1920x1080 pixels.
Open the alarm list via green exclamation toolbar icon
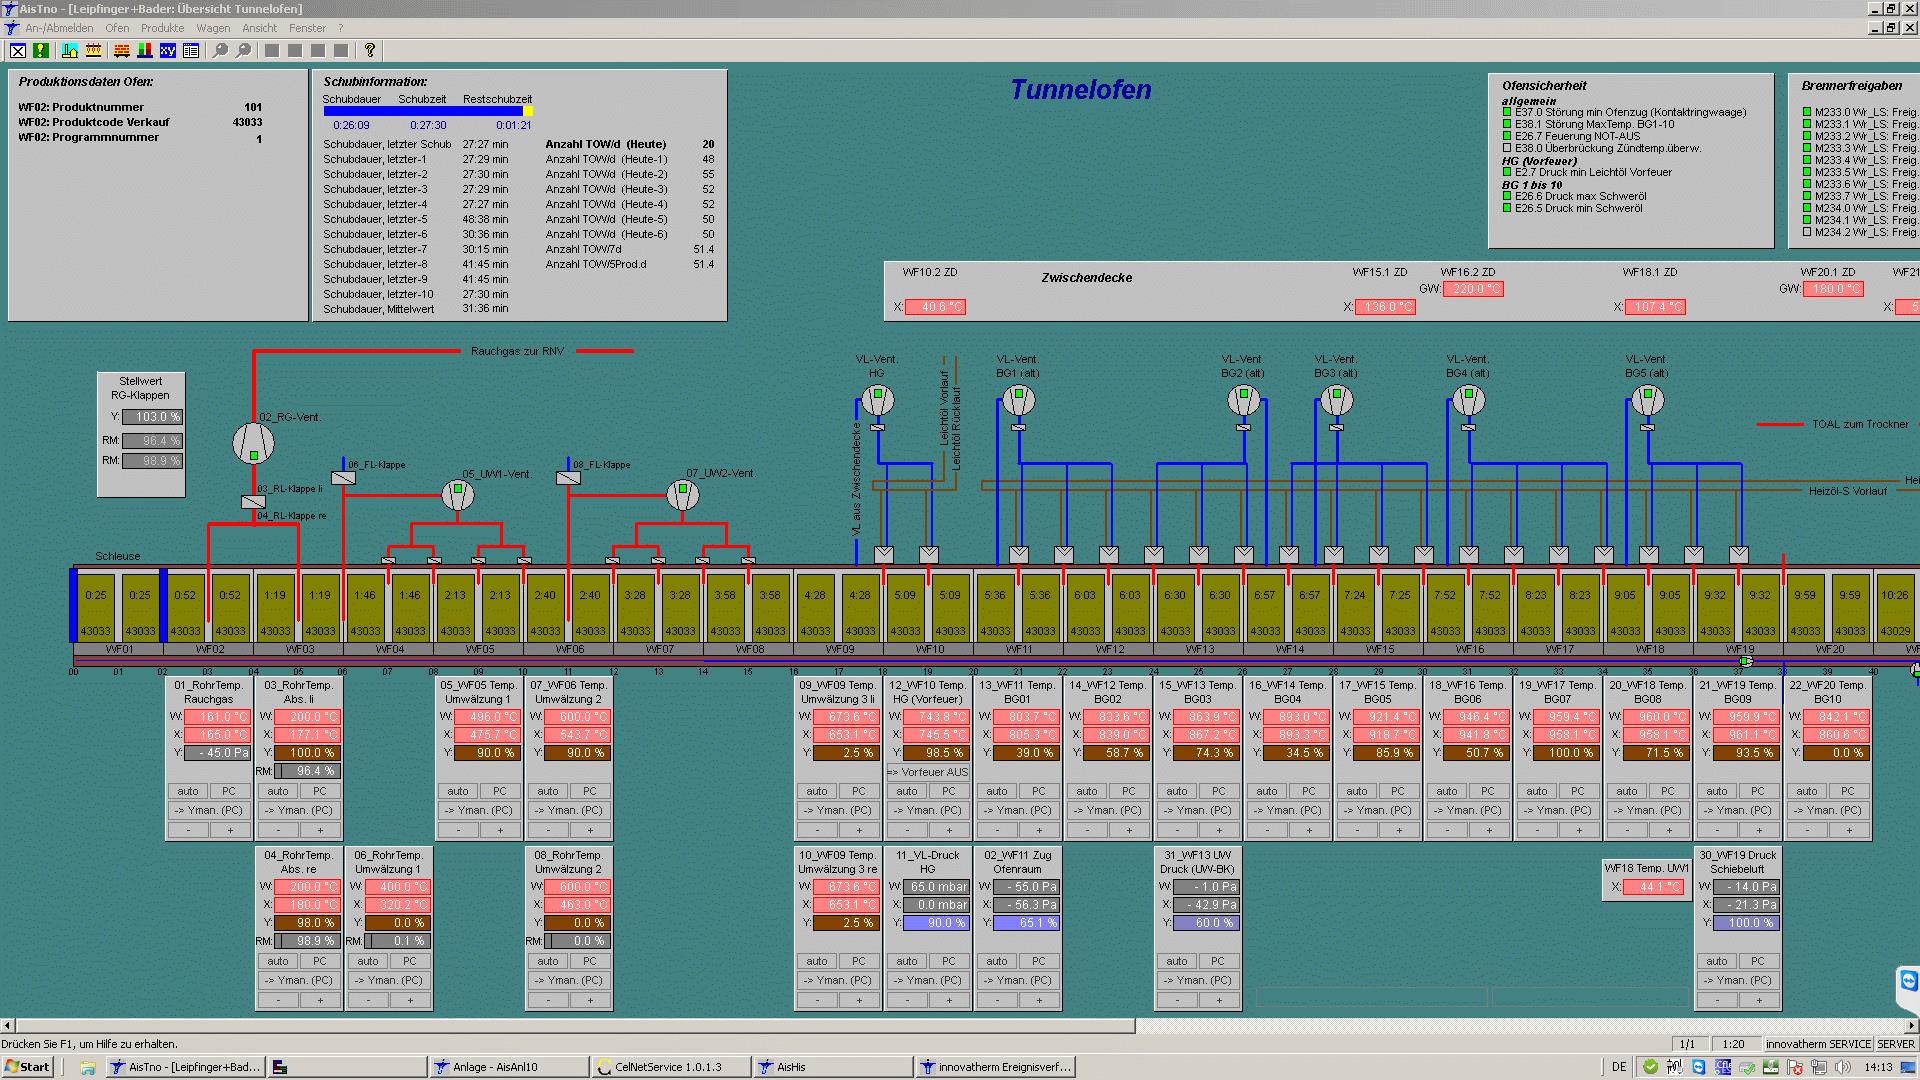coord(40,50)
